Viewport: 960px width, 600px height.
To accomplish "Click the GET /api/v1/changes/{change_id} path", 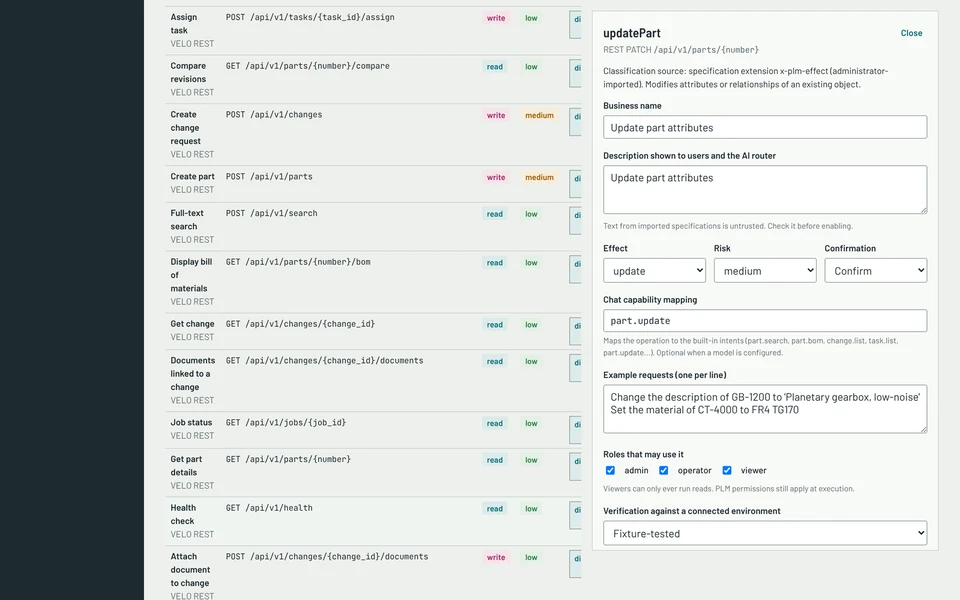I will click(300, 324).
